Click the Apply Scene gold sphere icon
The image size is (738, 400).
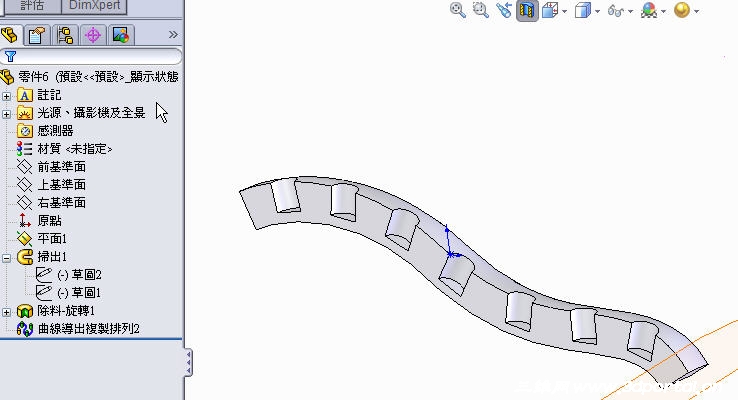pyautogui.click(x=682, y=10)
